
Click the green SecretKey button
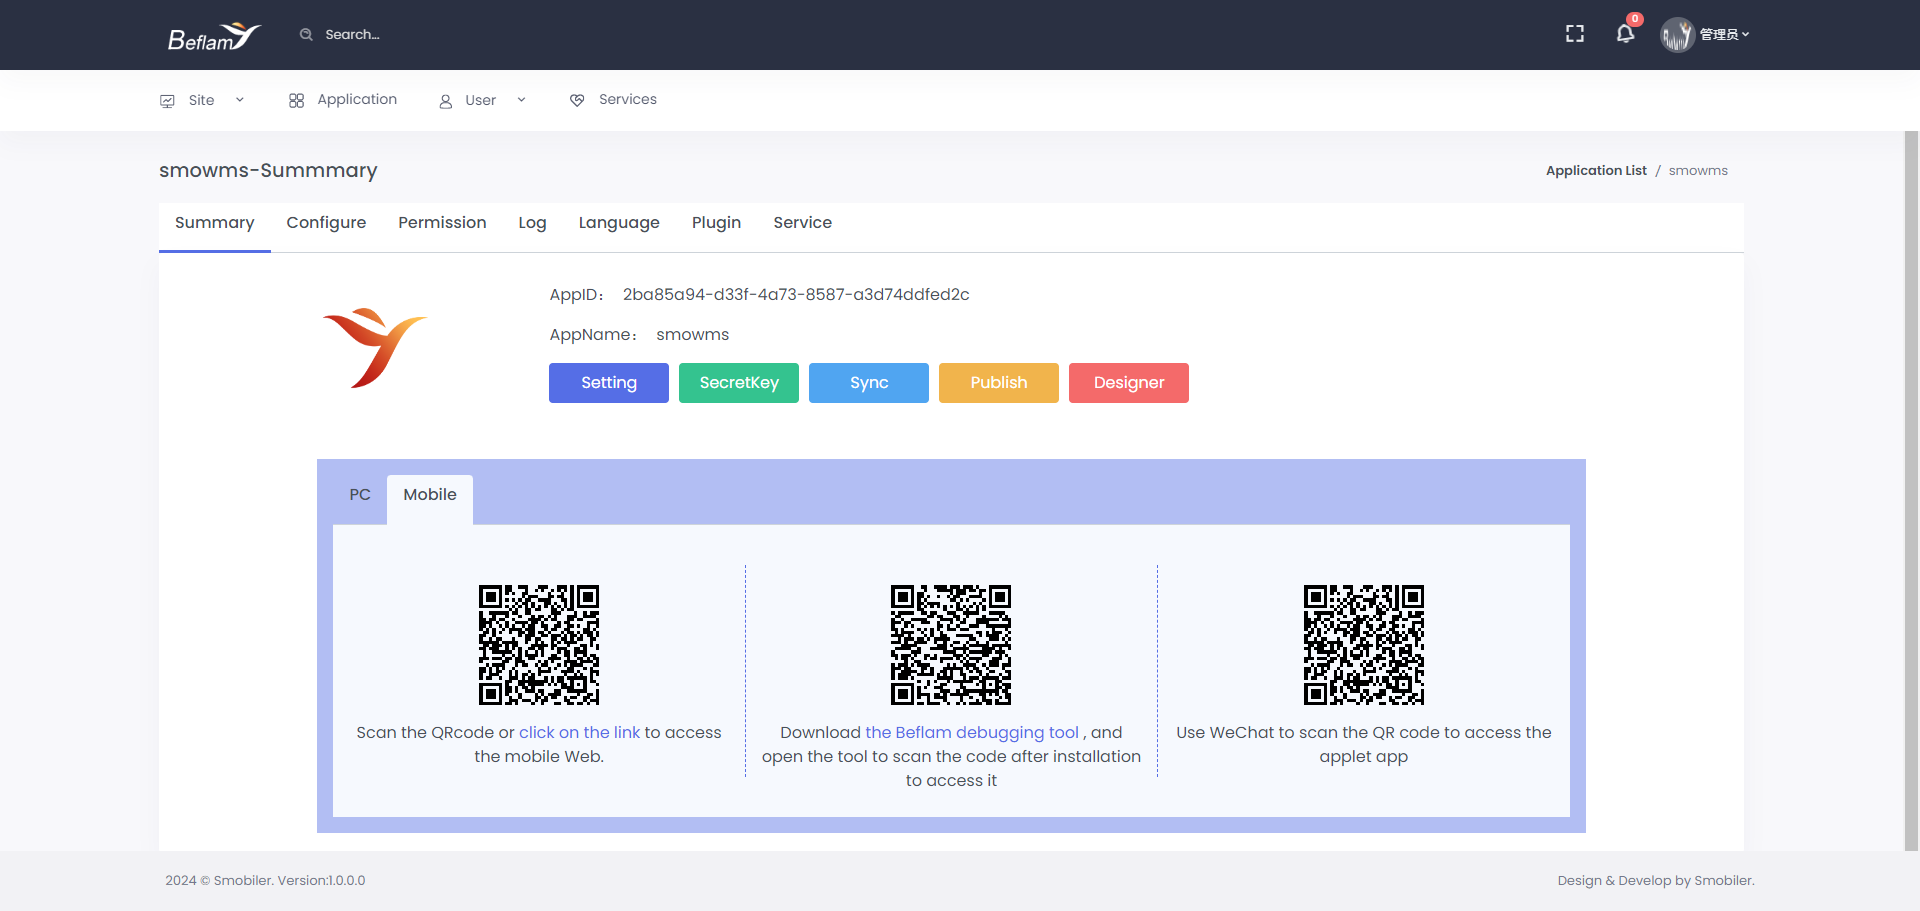coord(739,383)
